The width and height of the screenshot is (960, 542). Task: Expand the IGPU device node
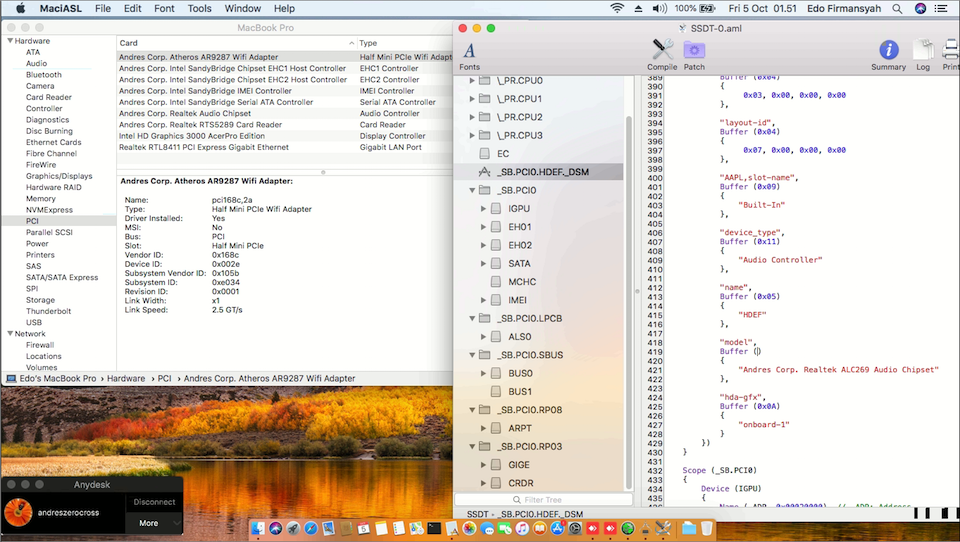(485, 209)
